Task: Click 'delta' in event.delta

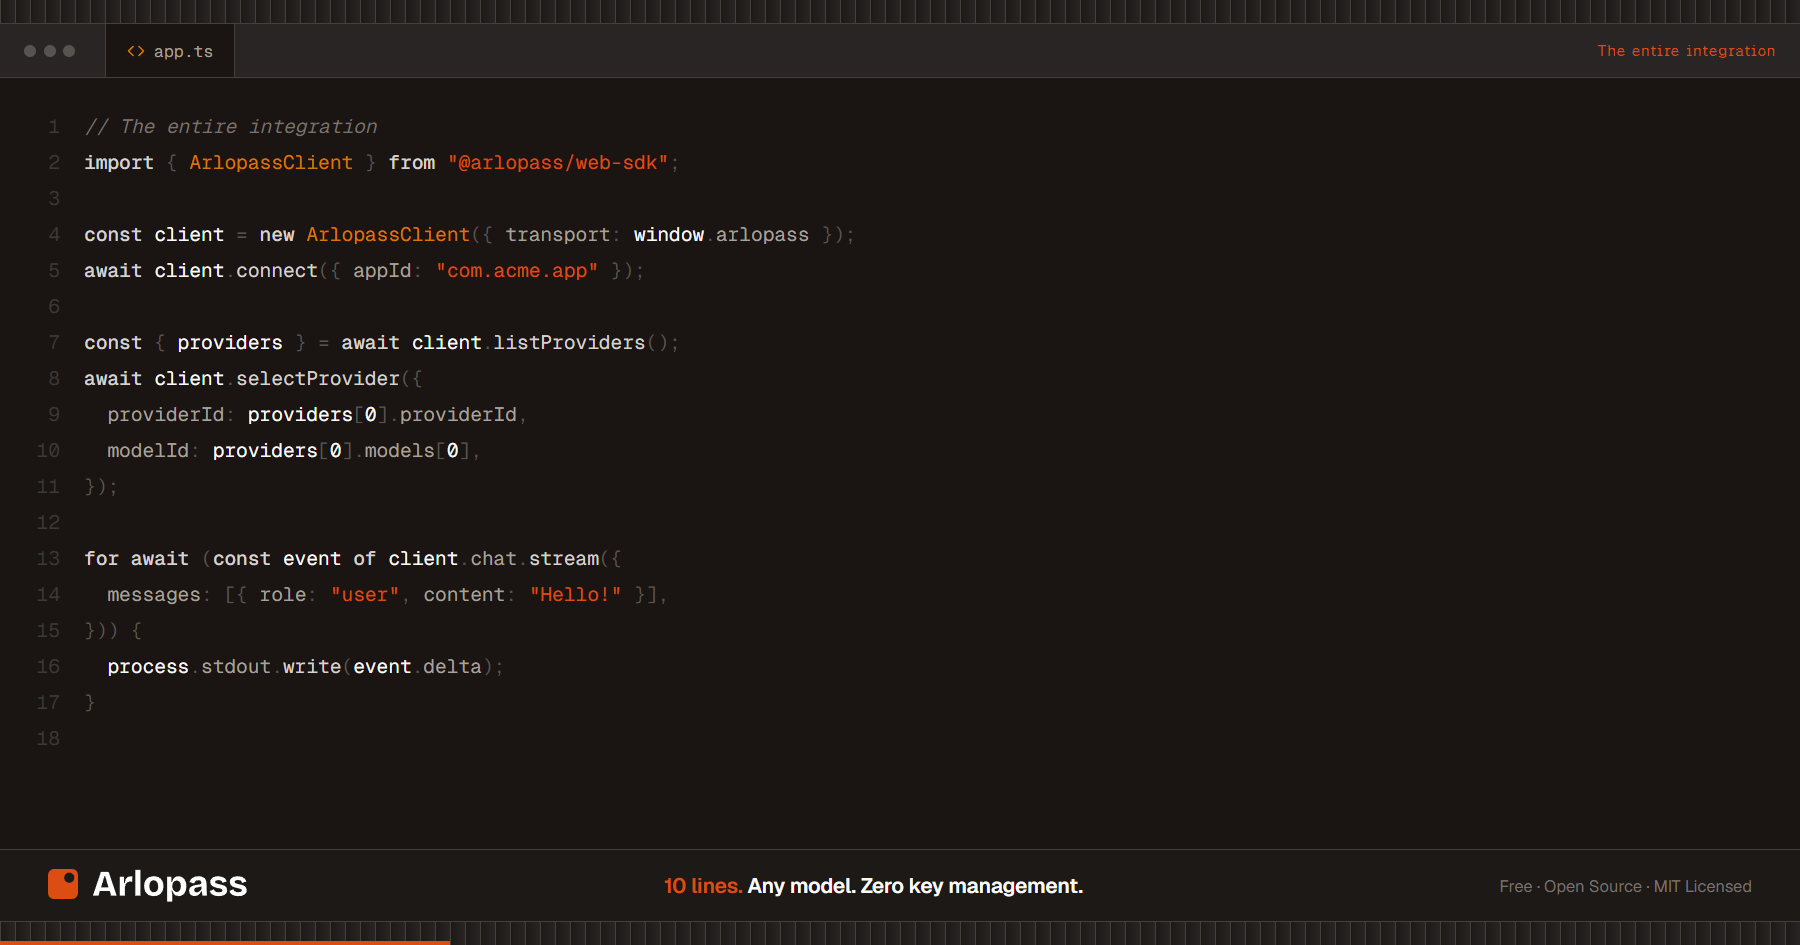Action: (452, 667)
